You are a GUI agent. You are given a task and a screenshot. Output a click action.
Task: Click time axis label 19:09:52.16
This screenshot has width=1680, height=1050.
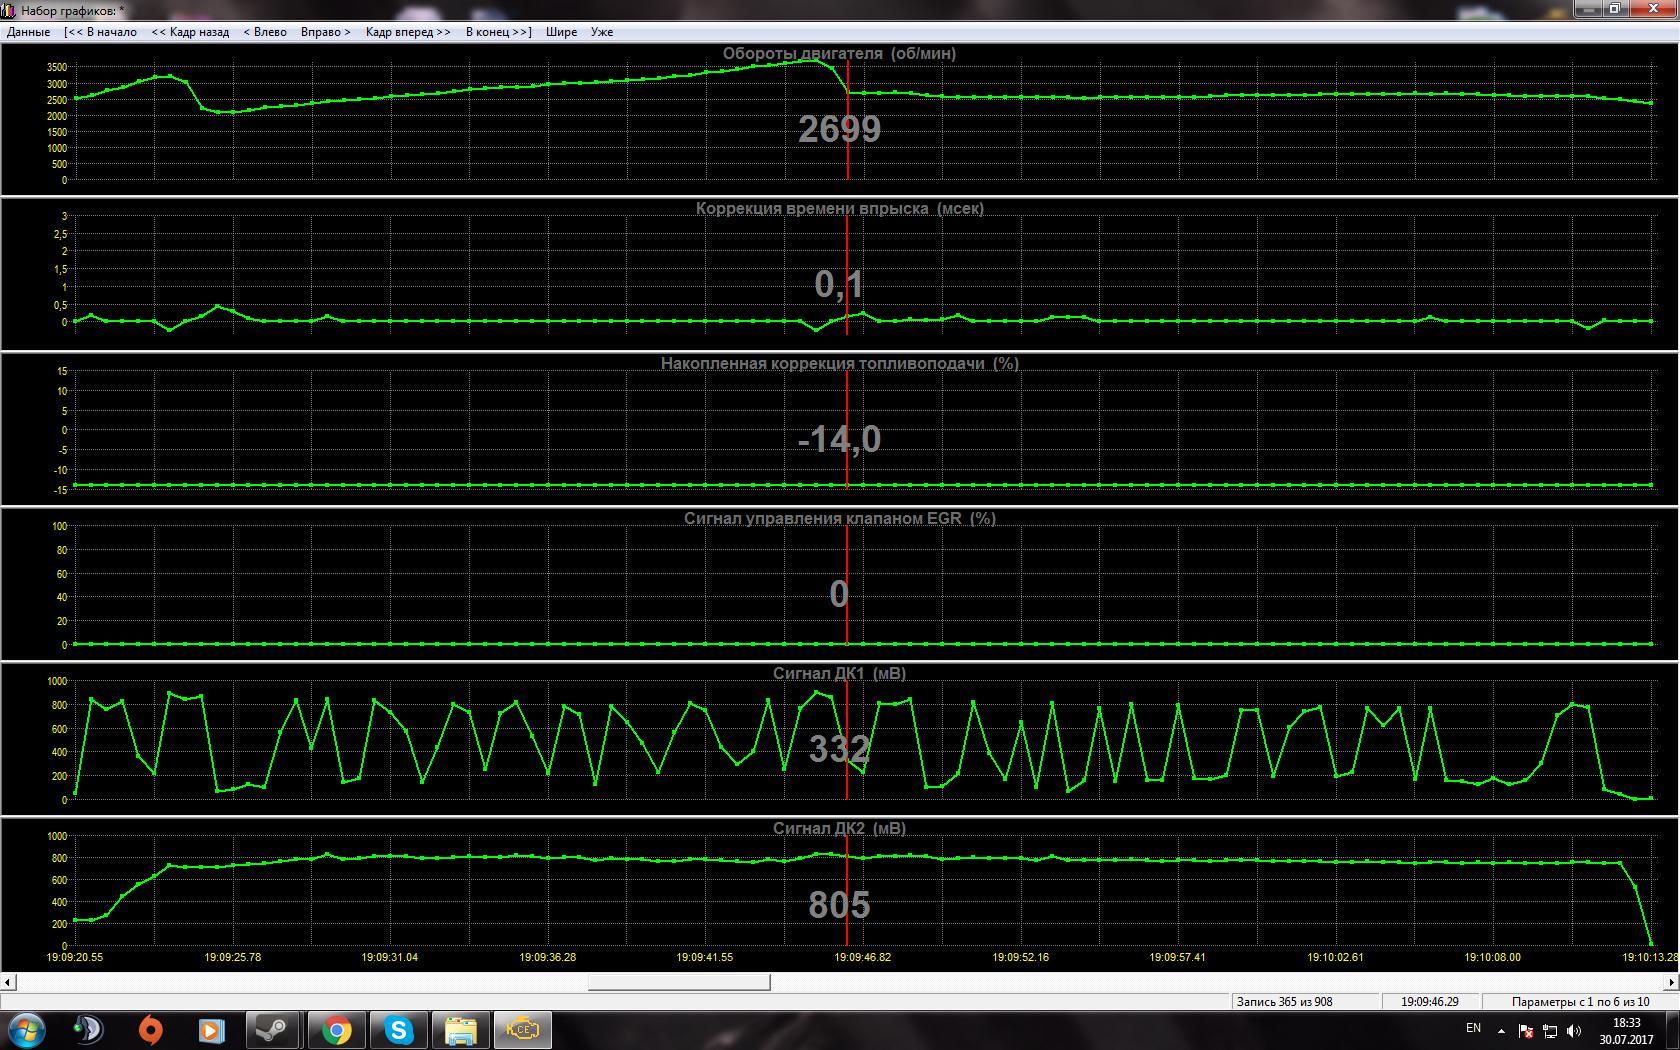(x=1021, y=957)
